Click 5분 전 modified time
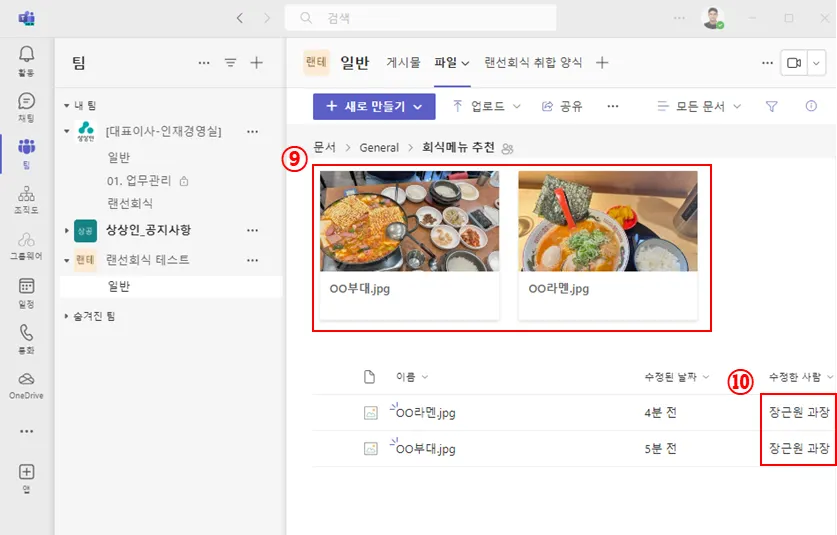The width and height of the screenshot is (837, 535). (x=660, y=449)
